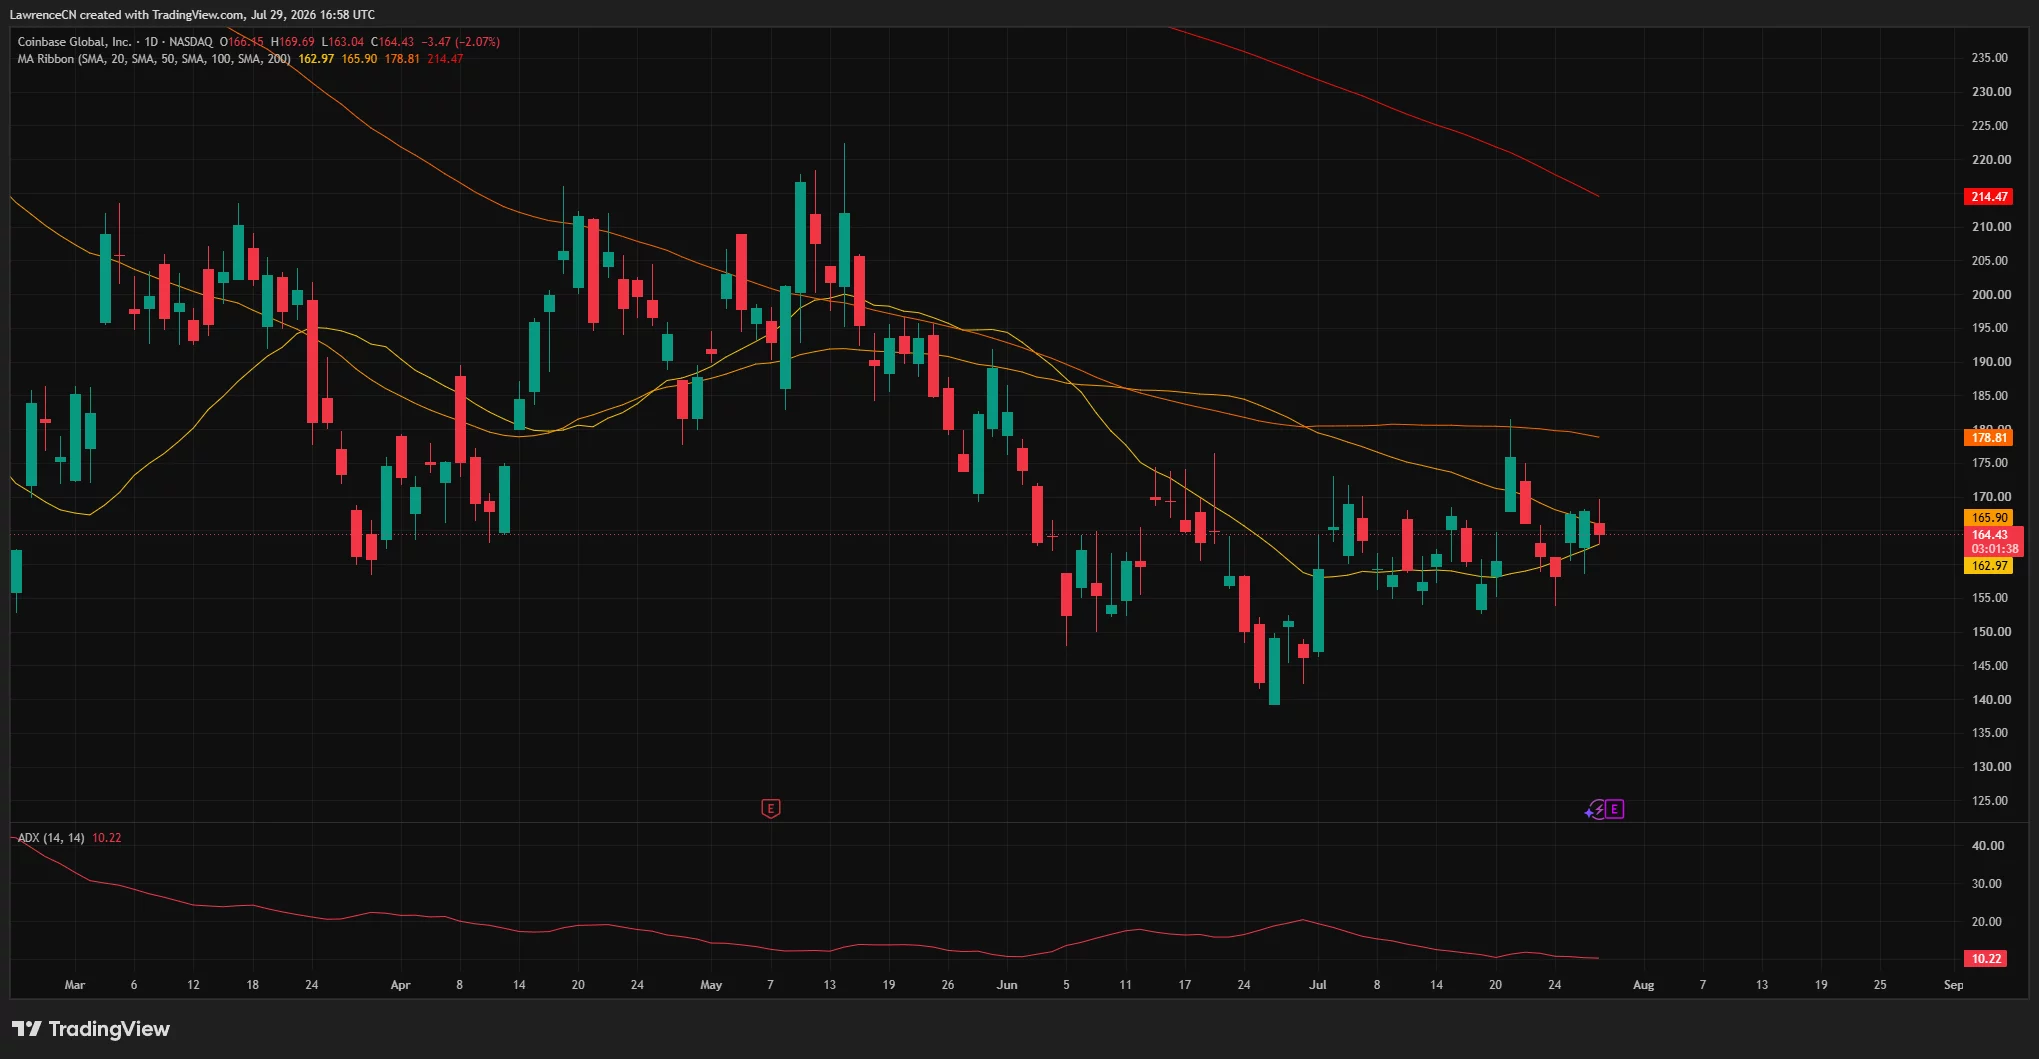The height and width of the screenshot is (1059, 2039).
Task: Click the Mar label on time axis
Action: point(75,985)
